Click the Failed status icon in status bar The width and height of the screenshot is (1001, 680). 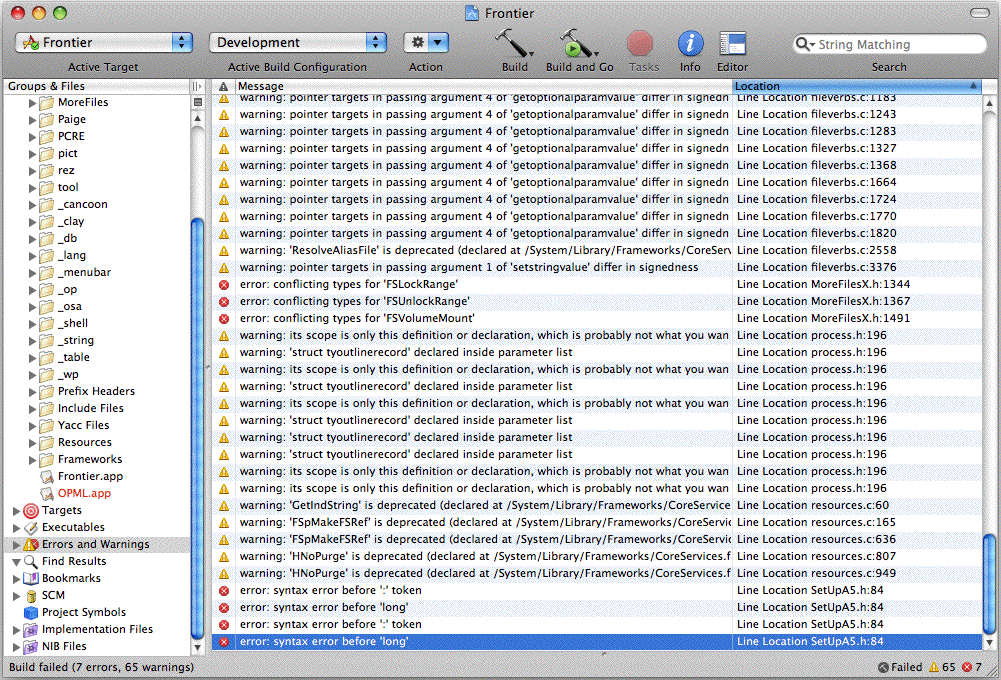click(883, 667)
